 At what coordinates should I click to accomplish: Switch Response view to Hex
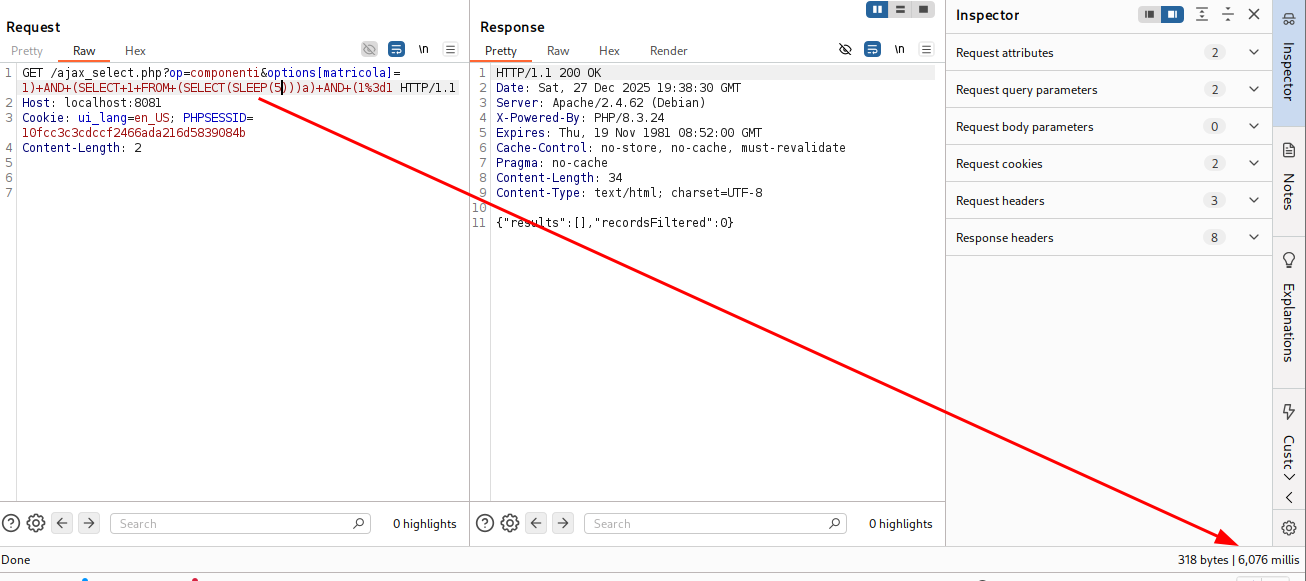pos(609,51)
